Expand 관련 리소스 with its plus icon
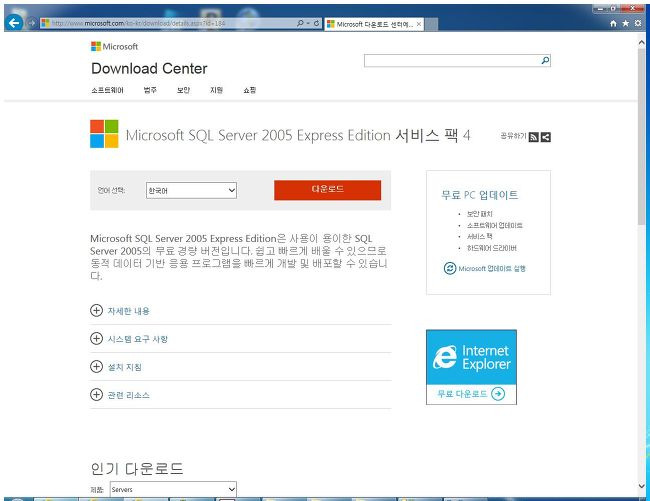The image size is (650, 501). click(x=96, y=395)
